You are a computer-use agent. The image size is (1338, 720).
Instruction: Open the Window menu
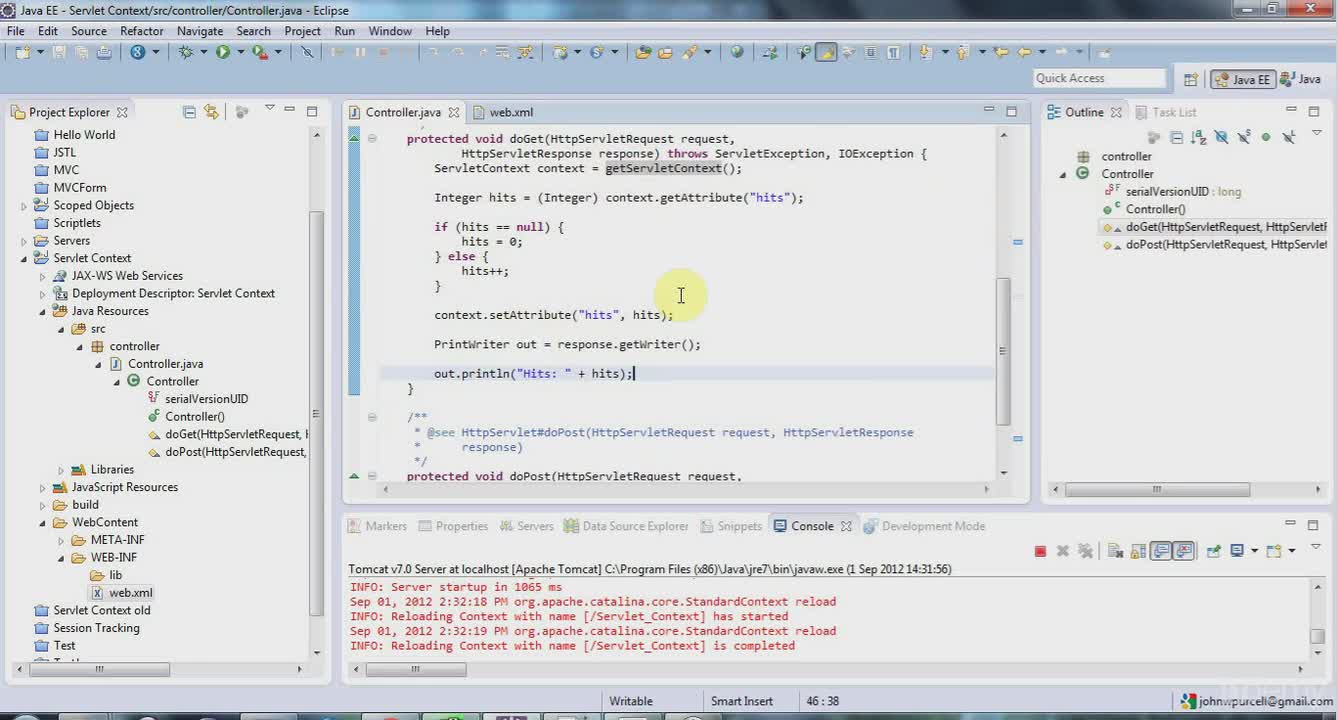point(390,31)
